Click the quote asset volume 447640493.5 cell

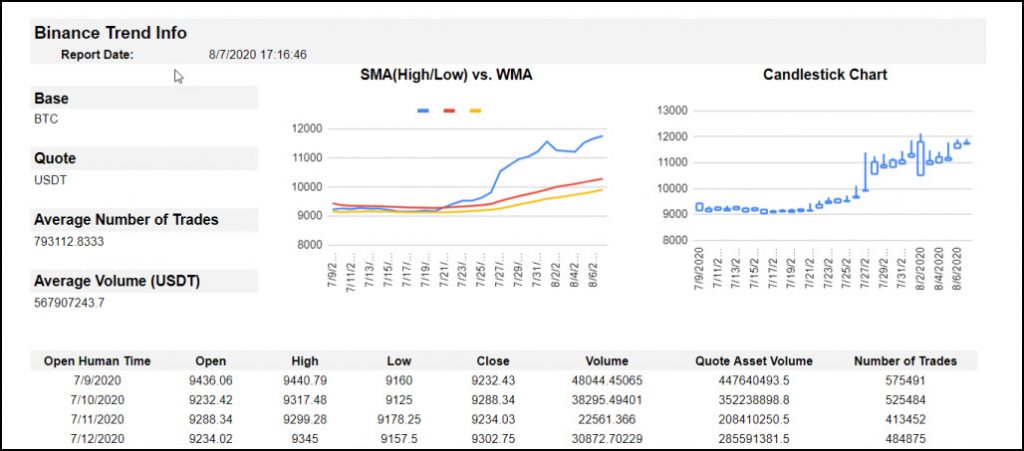(x=754, y=380)
